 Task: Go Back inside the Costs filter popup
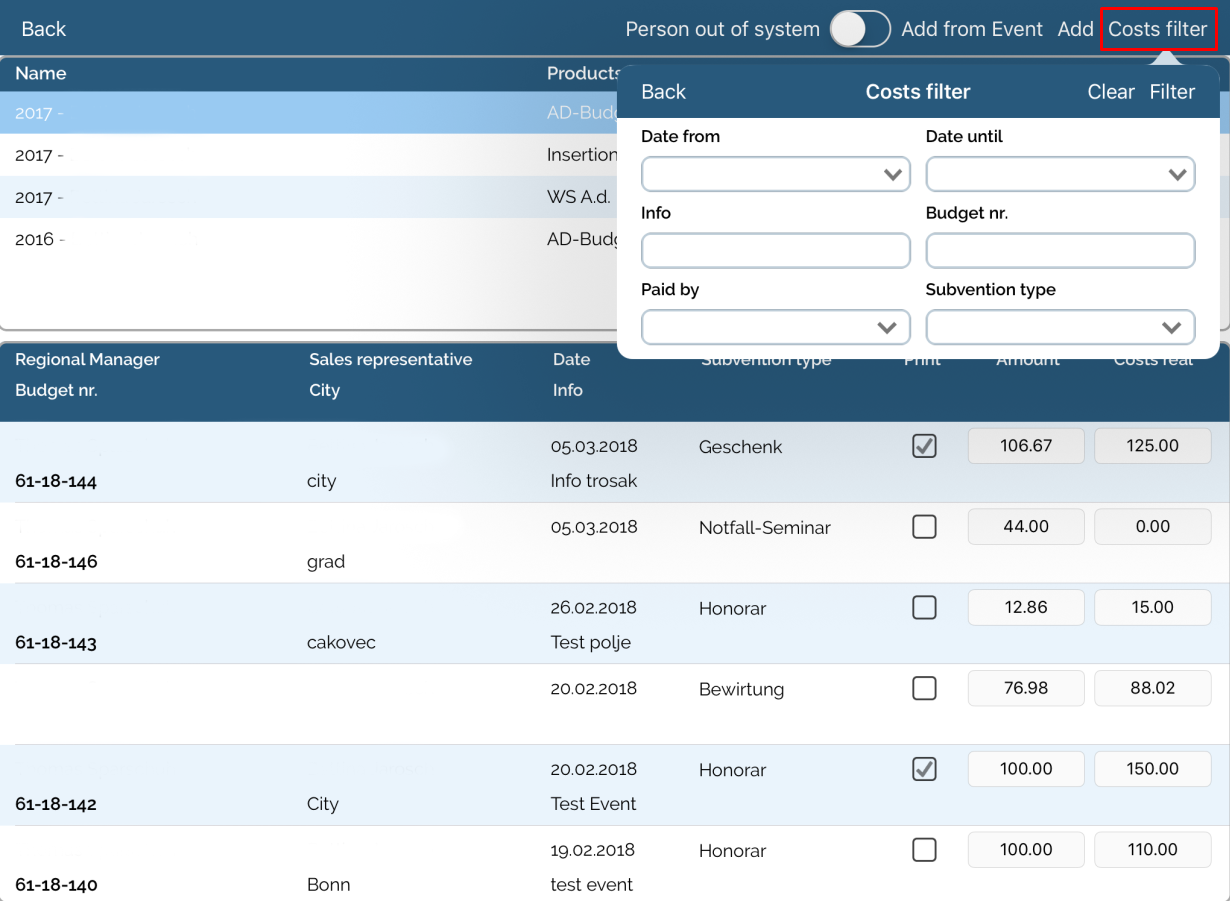[x=663, y=92]
